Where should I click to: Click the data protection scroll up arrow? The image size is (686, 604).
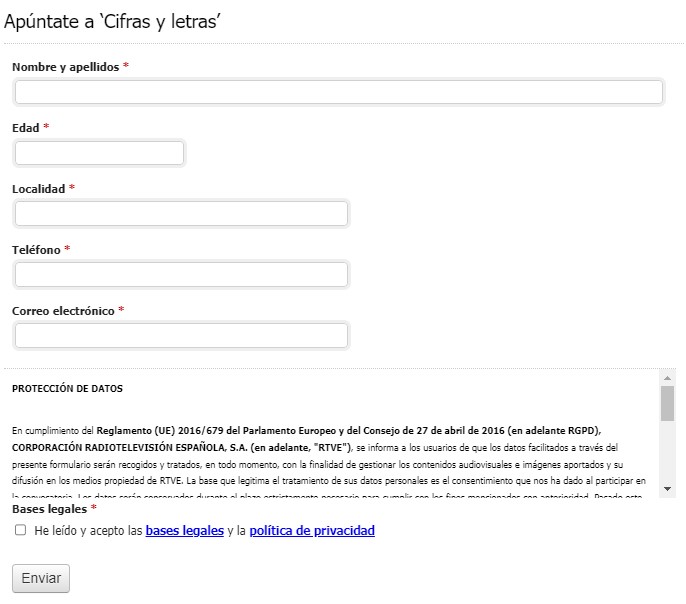coord(667,377)
